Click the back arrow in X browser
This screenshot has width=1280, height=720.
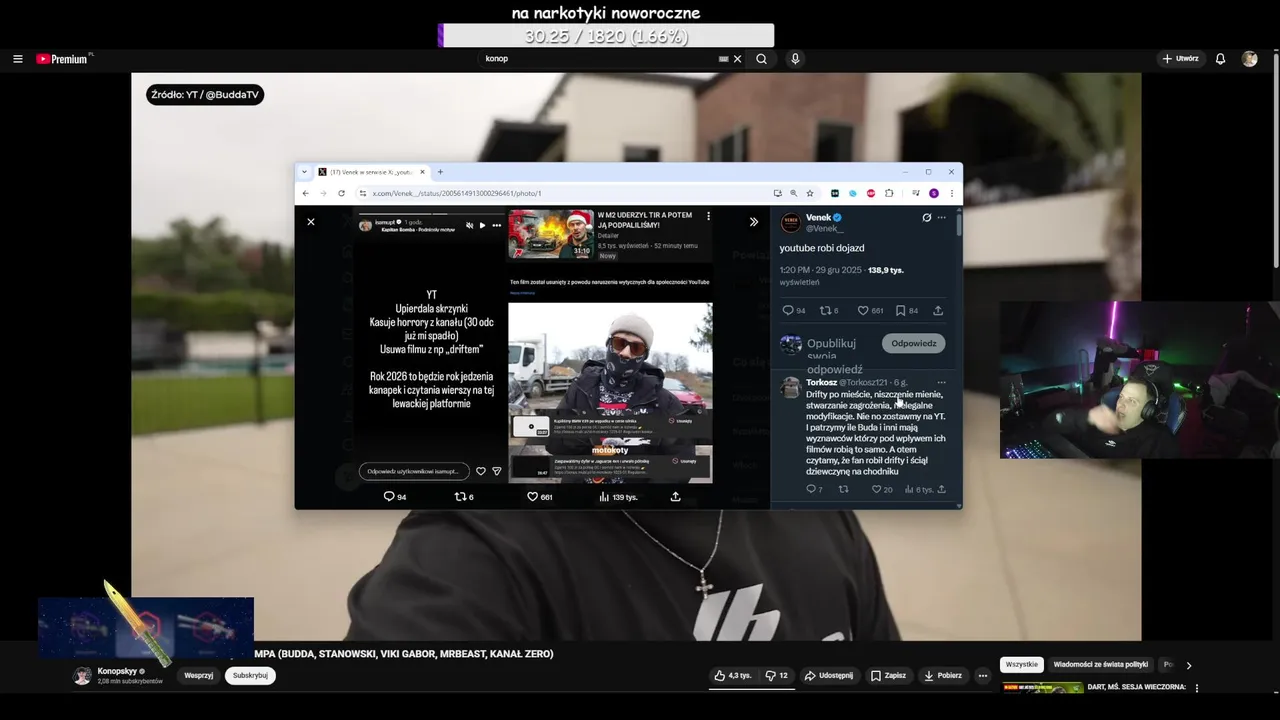[306, 193]
